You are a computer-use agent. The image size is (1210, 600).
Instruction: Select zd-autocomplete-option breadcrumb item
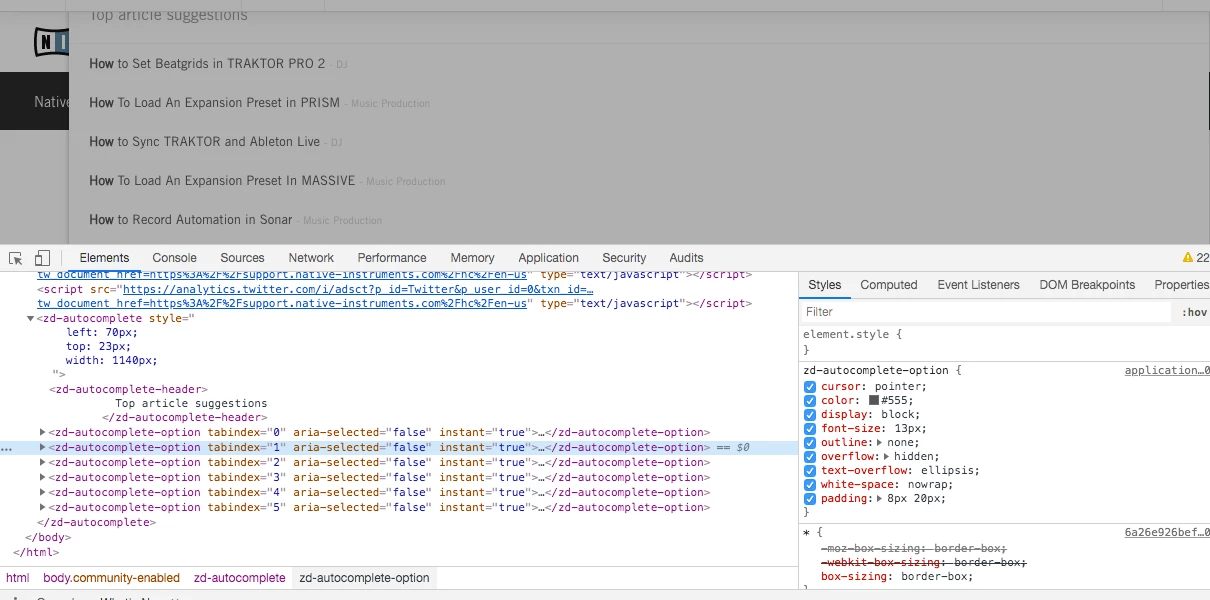tap(364, 578)
